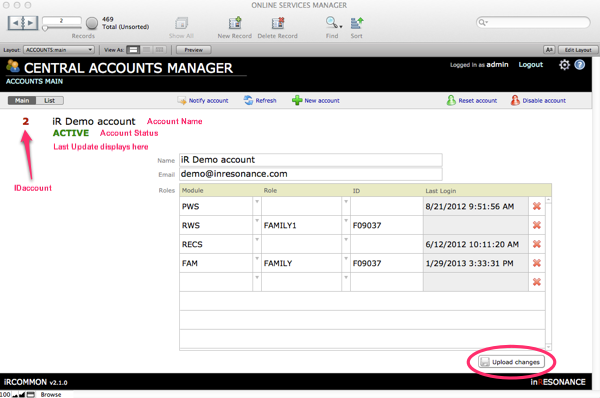Click the Preview button
This screenshot has width=600, height=398.
[194, 50]
